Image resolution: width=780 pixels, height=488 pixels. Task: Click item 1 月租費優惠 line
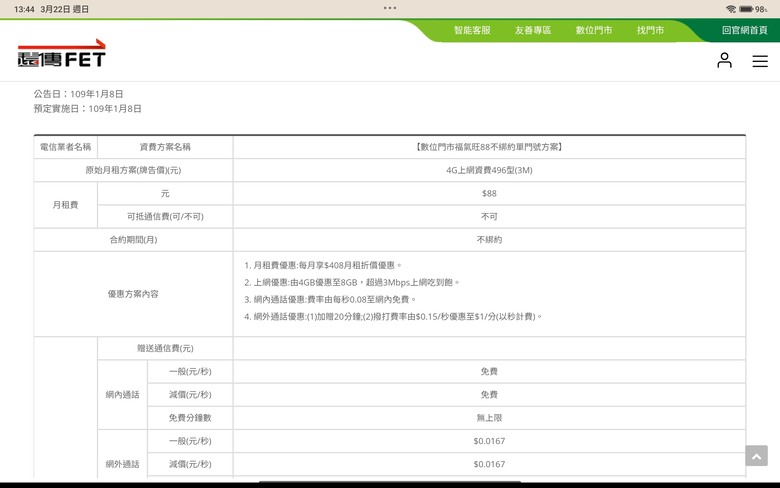[x=323, y=265]
